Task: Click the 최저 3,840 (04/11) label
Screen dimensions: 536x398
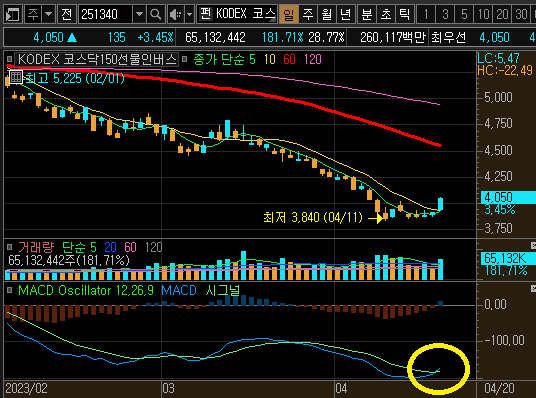Action: pyautogui.click(x=313, y=217)
